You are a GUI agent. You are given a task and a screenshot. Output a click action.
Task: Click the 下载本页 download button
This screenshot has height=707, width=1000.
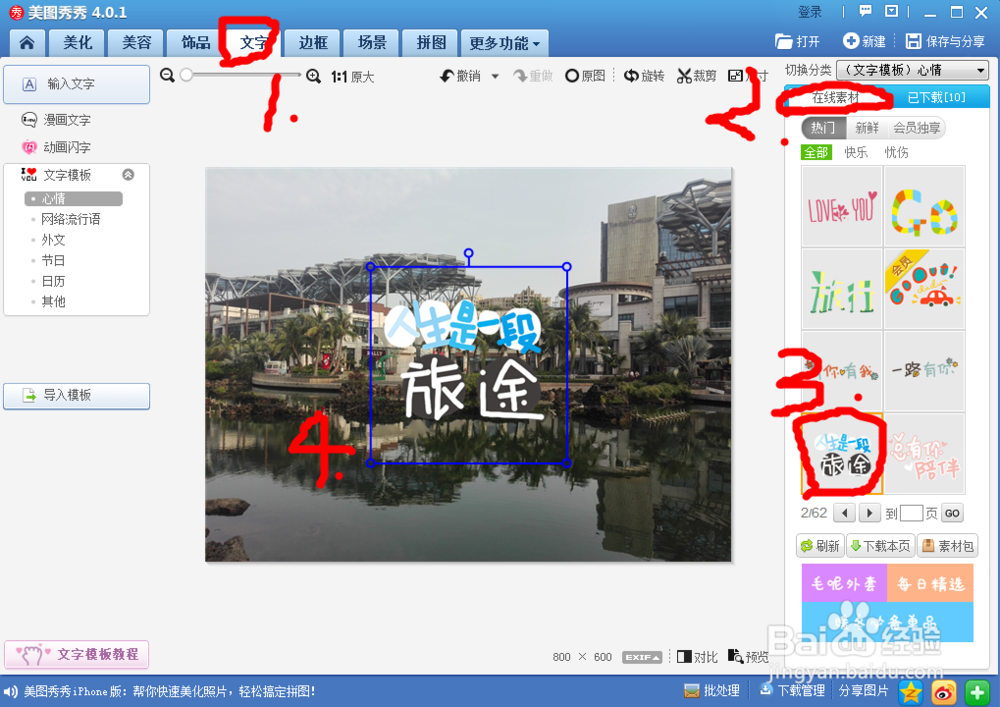coord(879,545)
